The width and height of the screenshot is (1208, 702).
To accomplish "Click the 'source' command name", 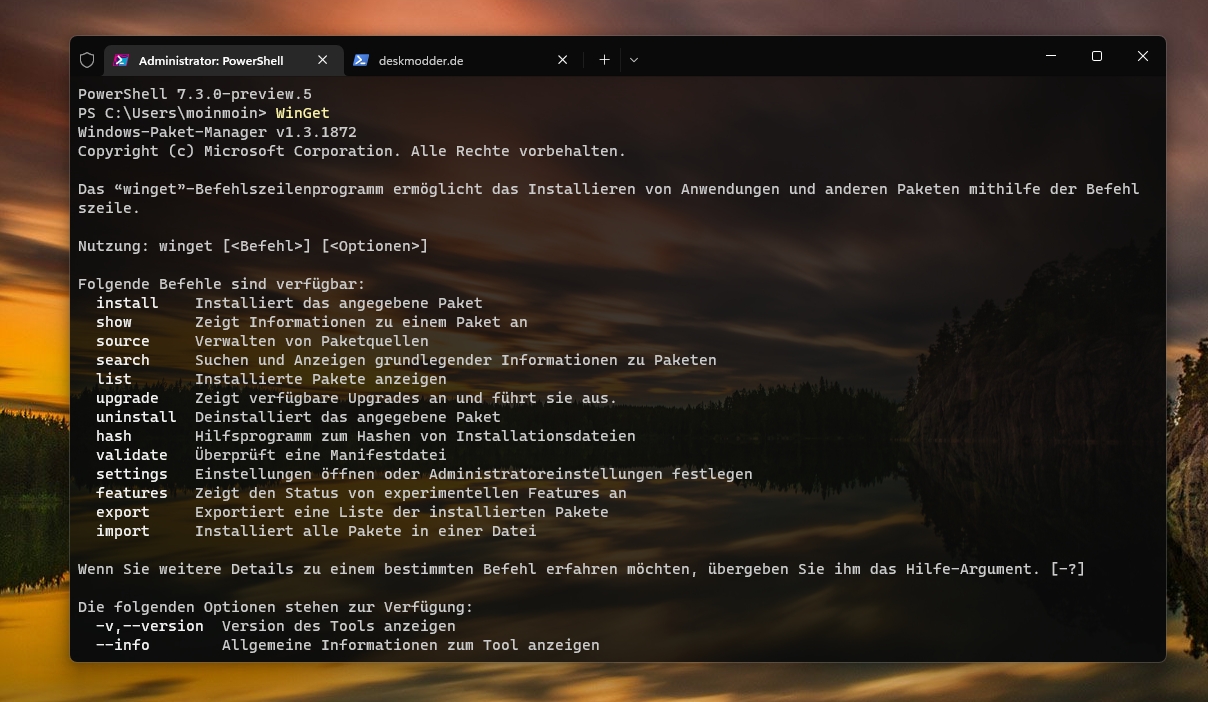I will [x=123, y=341].
